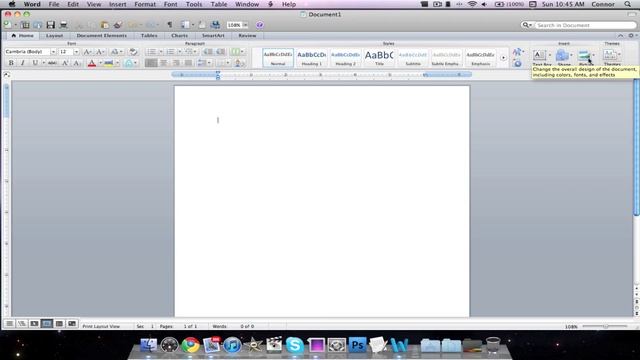The width and height of the screenshot is (640, 360).
Task: Click the Paste clipboard icon in toolbar
Action: pyautogui.click(x=105, y=25)
